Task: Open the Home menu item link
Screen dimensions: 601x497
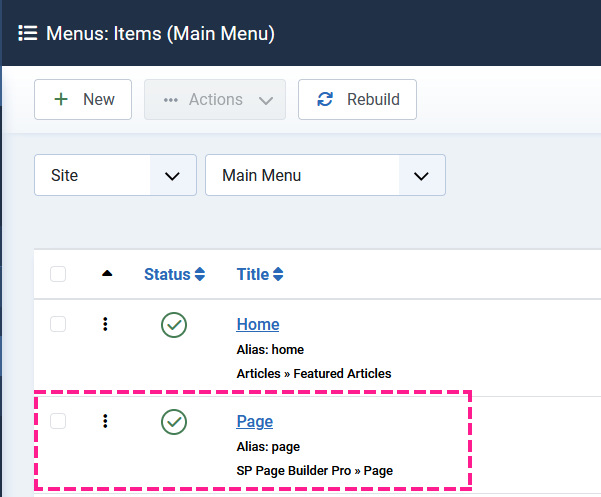Action: [258, 324]
